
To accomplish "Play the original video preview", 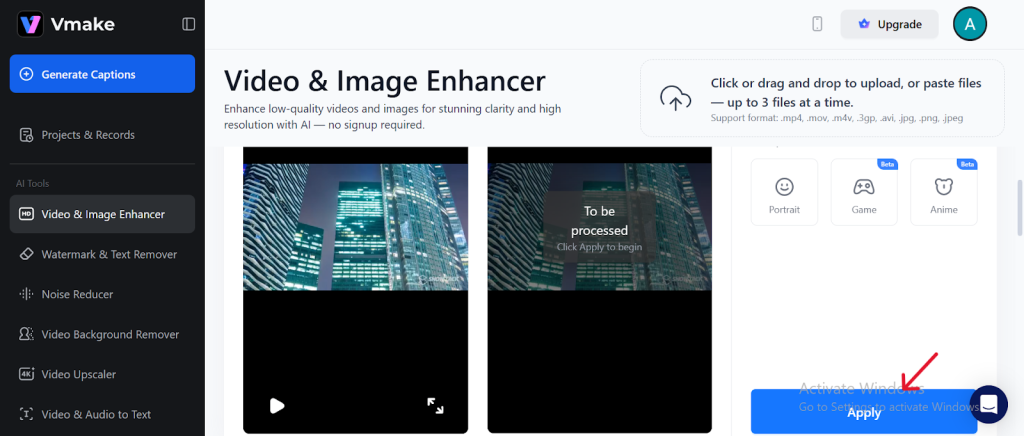I will [x=277, y=405].
